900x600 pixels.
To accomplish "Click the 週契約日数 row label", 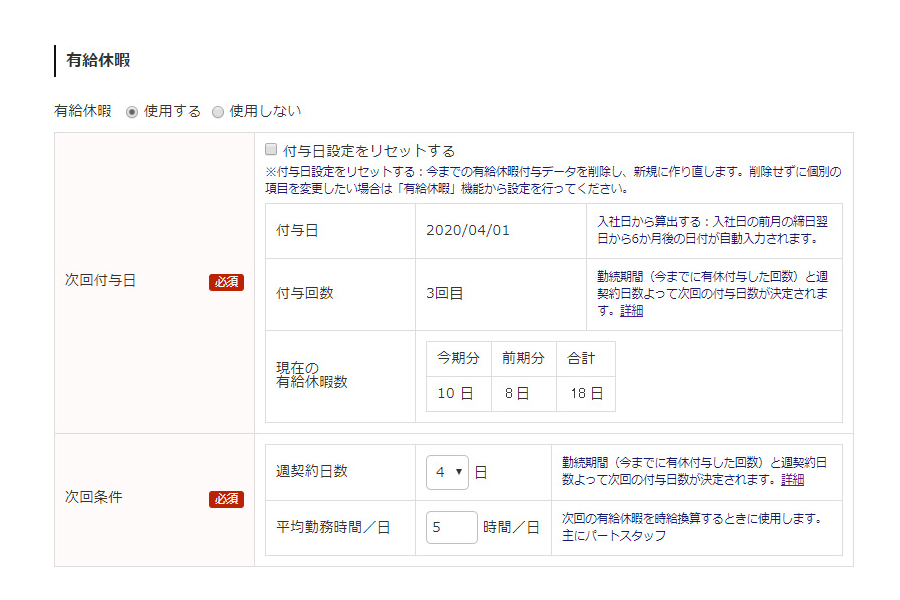I will coord(312,471).
